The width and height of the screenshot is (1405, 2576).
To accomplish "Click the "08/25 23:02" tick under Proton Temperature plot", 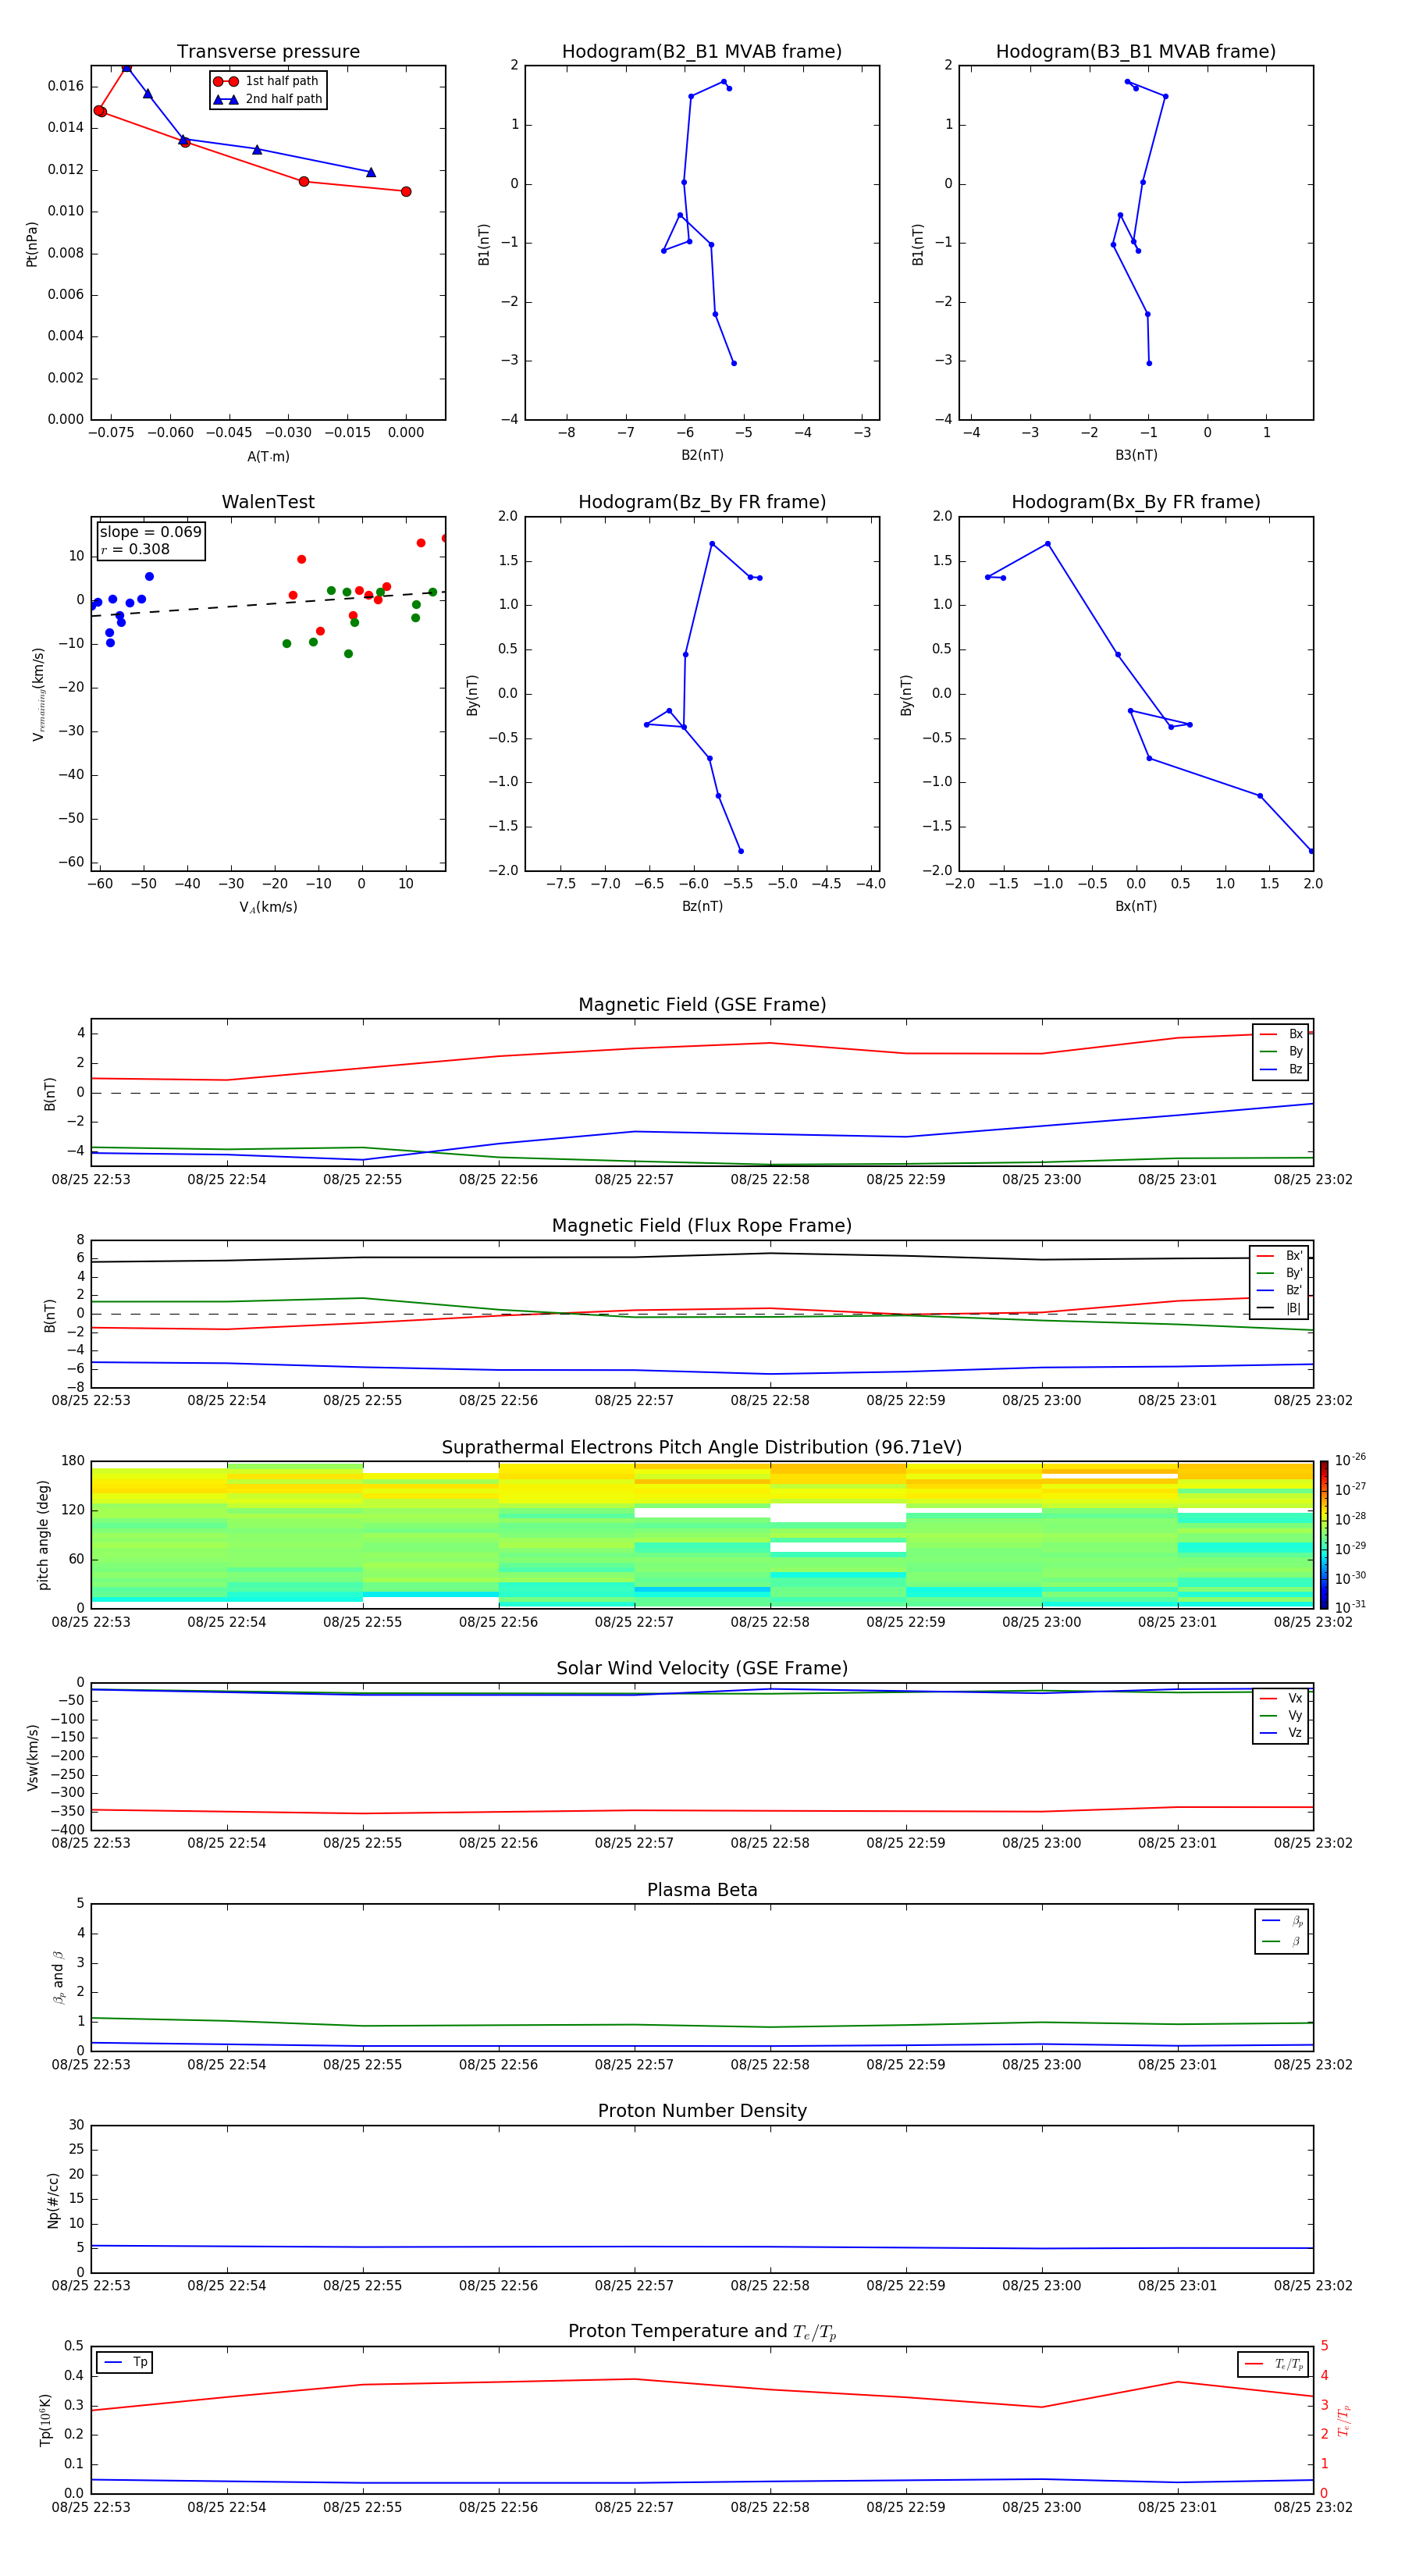I will pyautogui.click(x=1313, y=2507).
